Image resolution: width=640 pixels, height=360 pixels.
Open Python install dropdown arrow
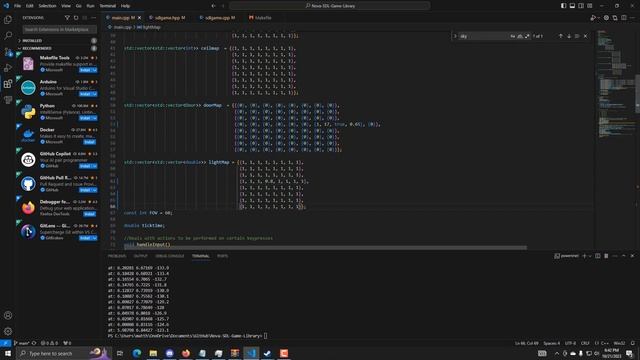(95, 118)
